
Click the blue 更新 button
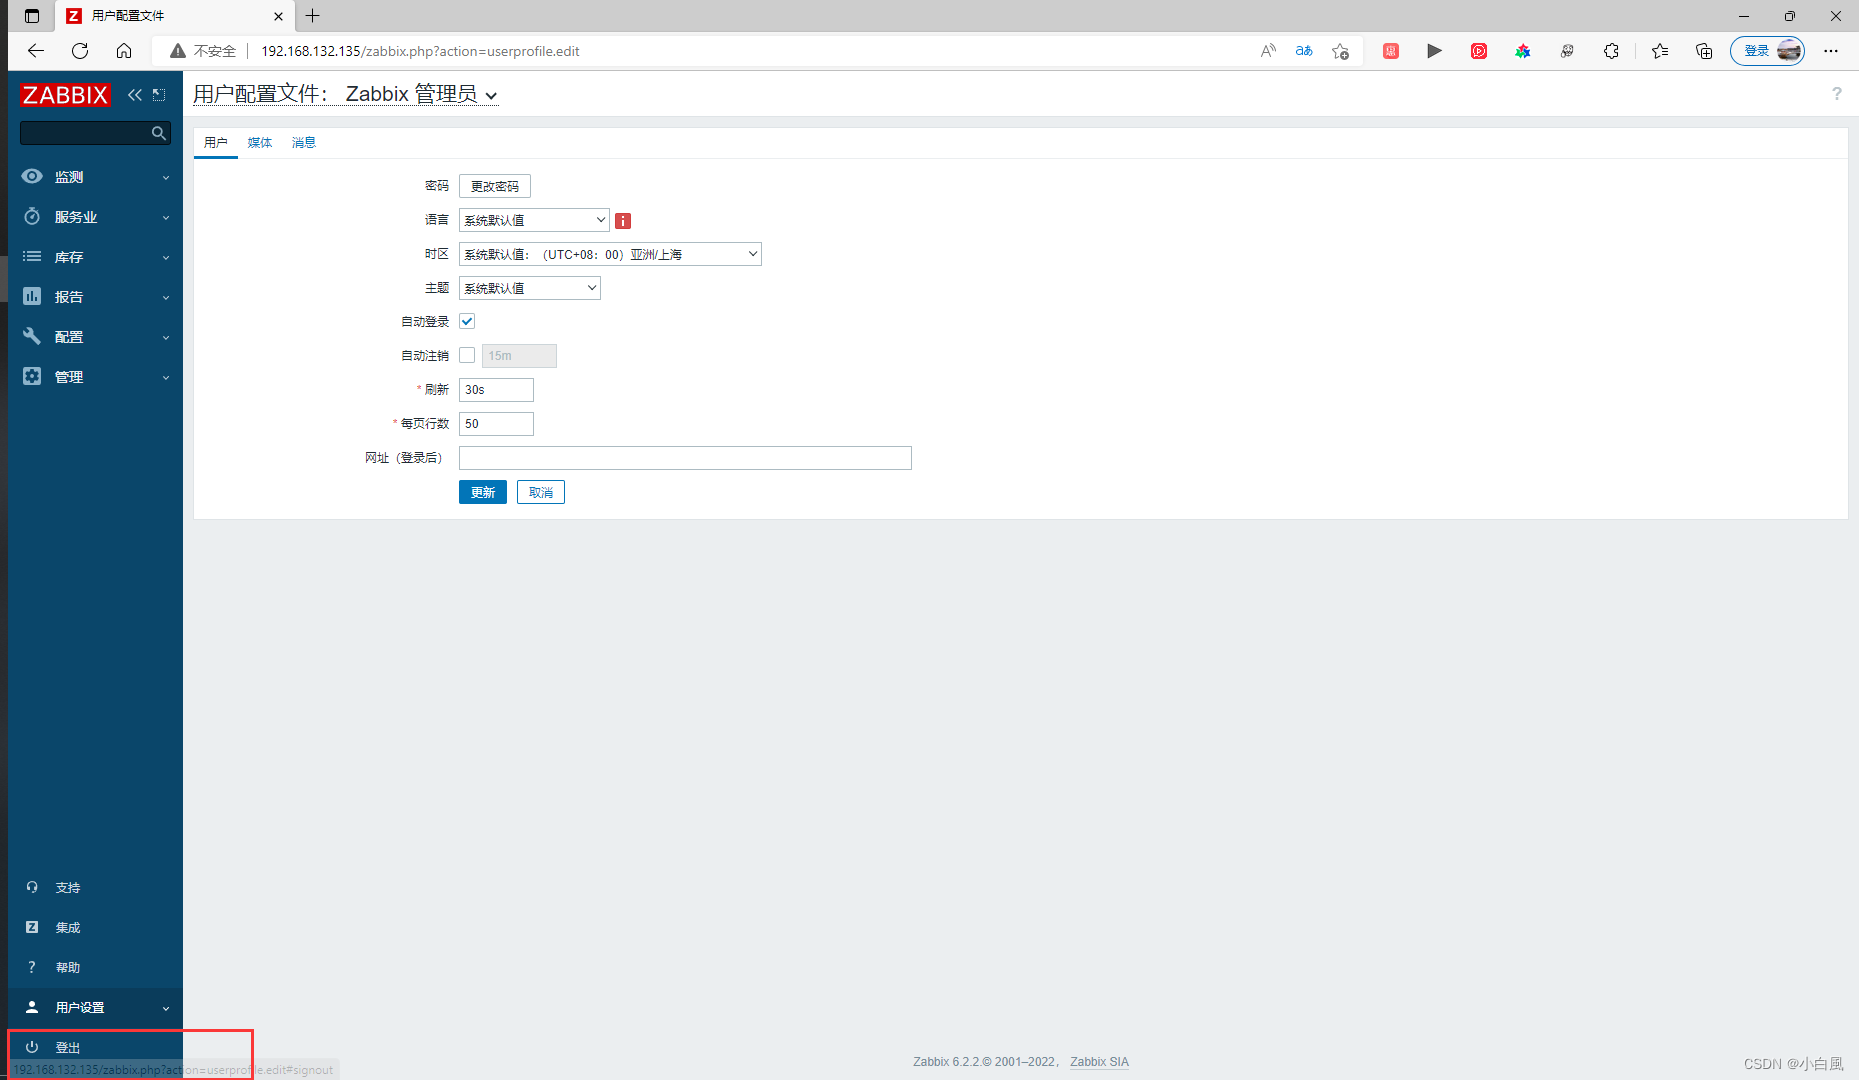tap(483, 492)
